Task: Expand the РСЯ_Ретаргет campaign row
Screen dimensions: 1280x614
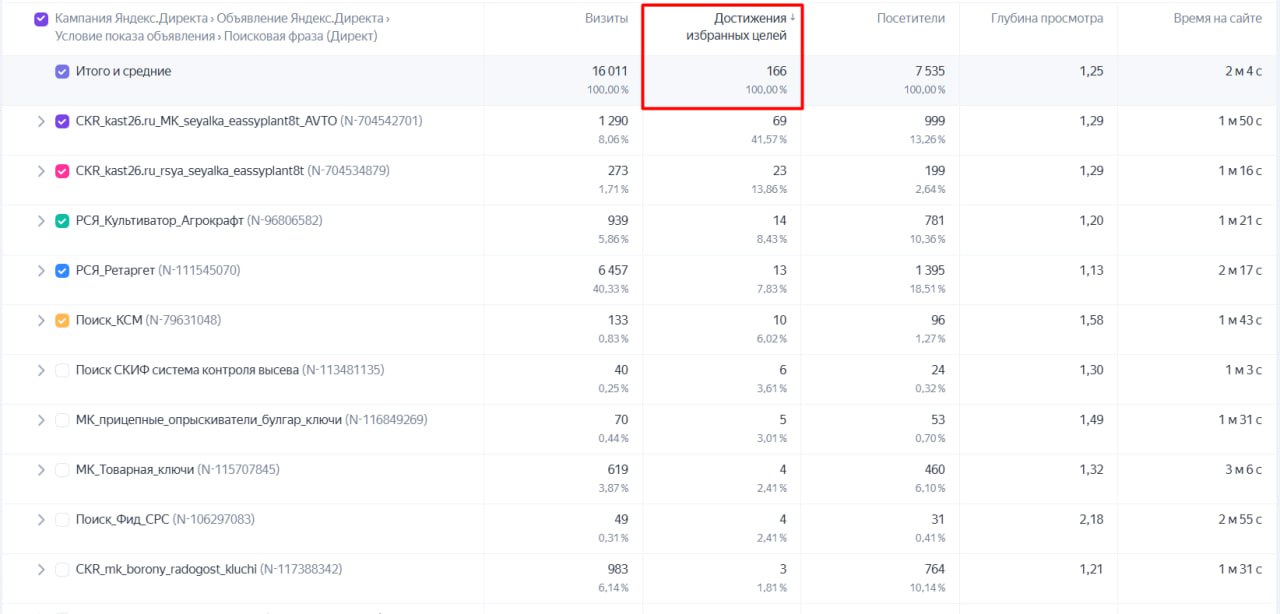Action: (41, 271)
